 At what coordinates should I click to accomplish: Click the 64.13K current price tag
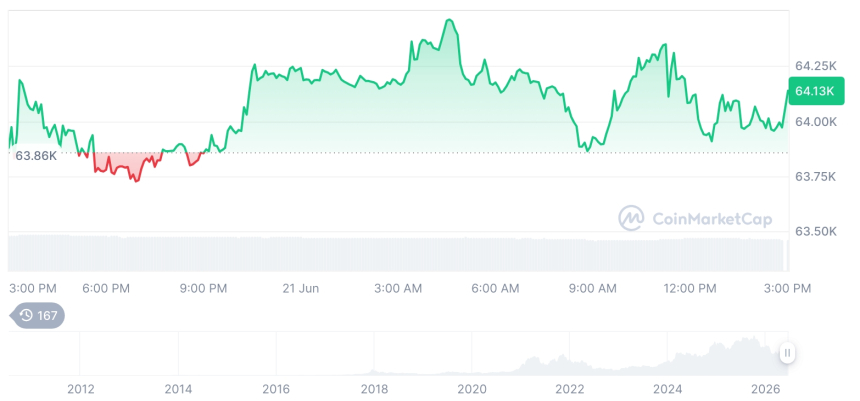816,91
